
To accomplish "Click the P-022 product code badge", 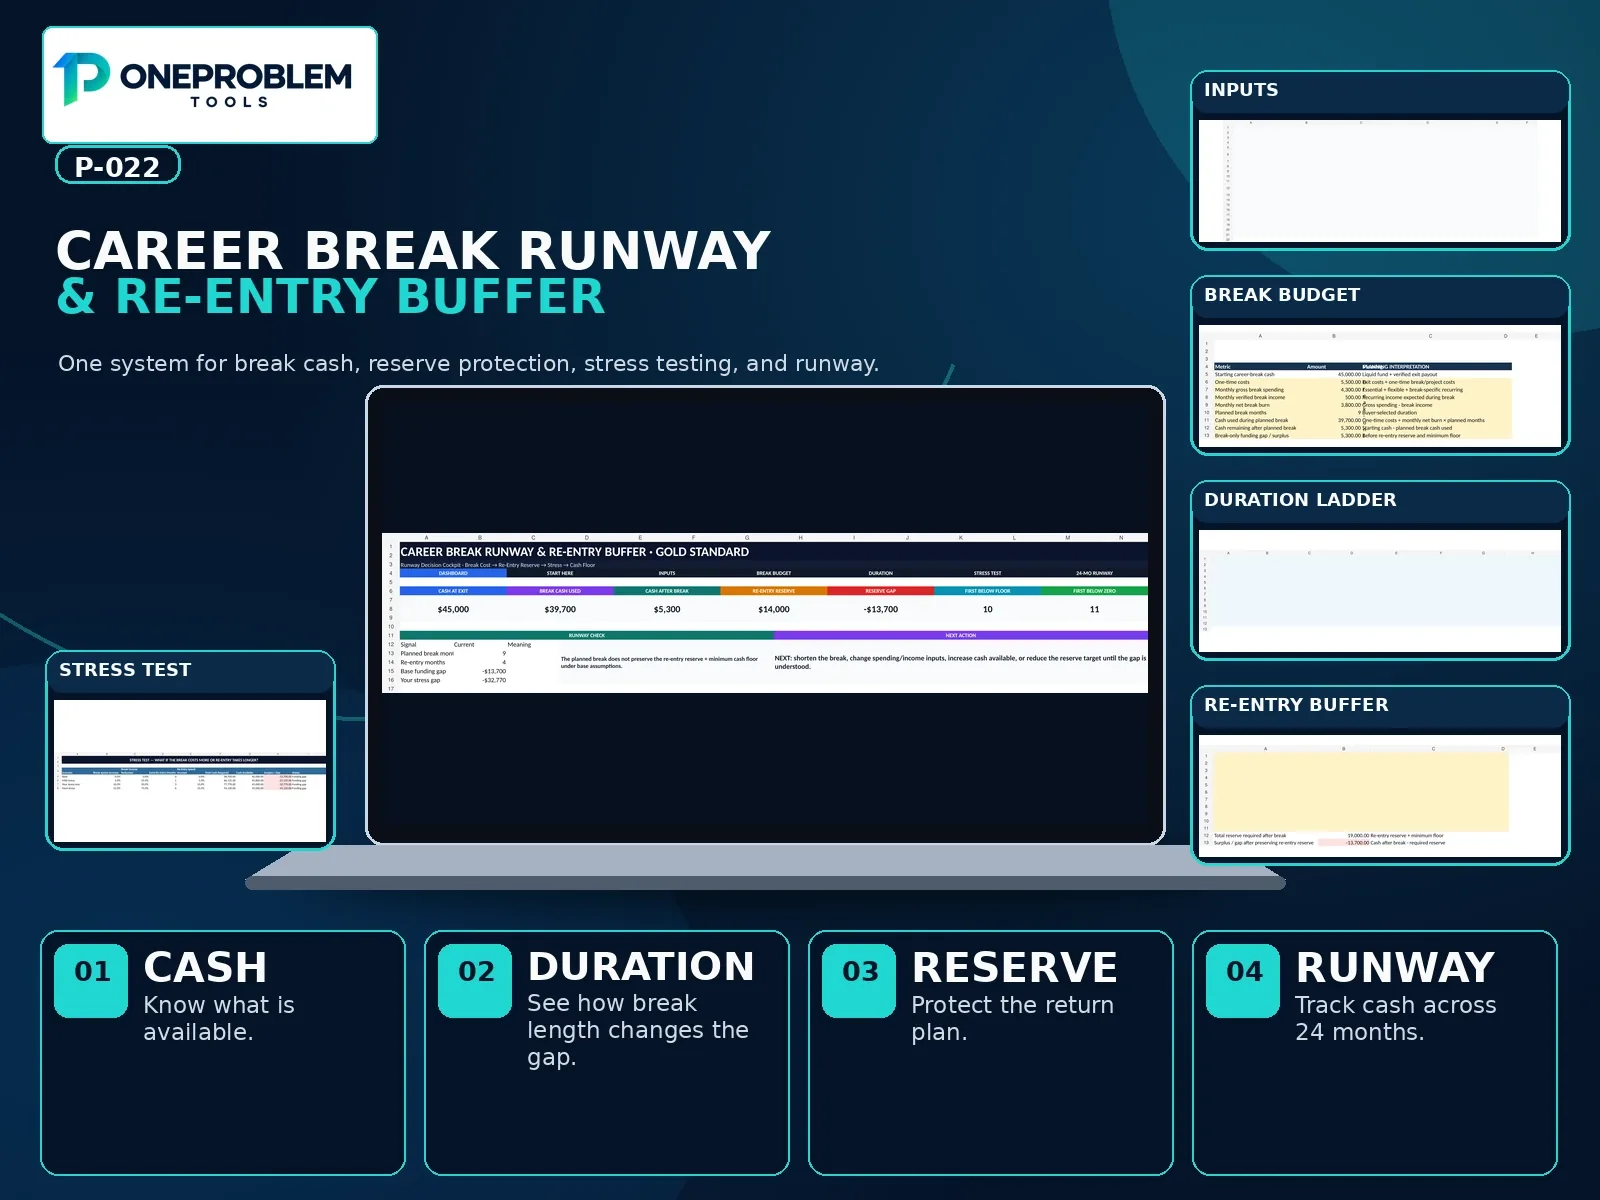I will 118,166.
